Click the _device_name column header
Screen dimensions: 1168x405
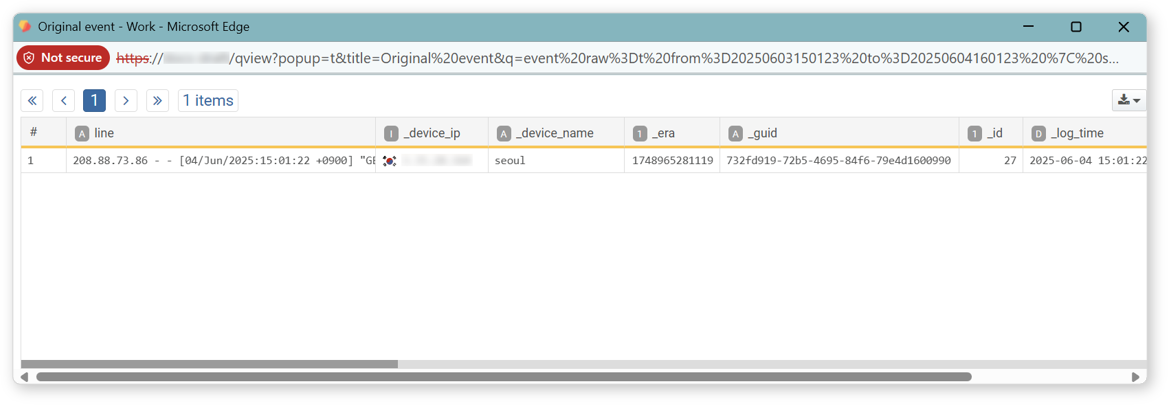pyautogui.click(x=554, y=133)
